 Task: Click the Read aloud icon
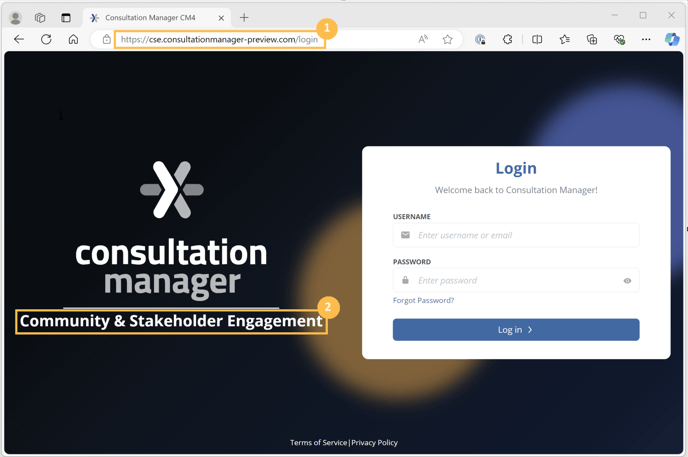(423, 39)
